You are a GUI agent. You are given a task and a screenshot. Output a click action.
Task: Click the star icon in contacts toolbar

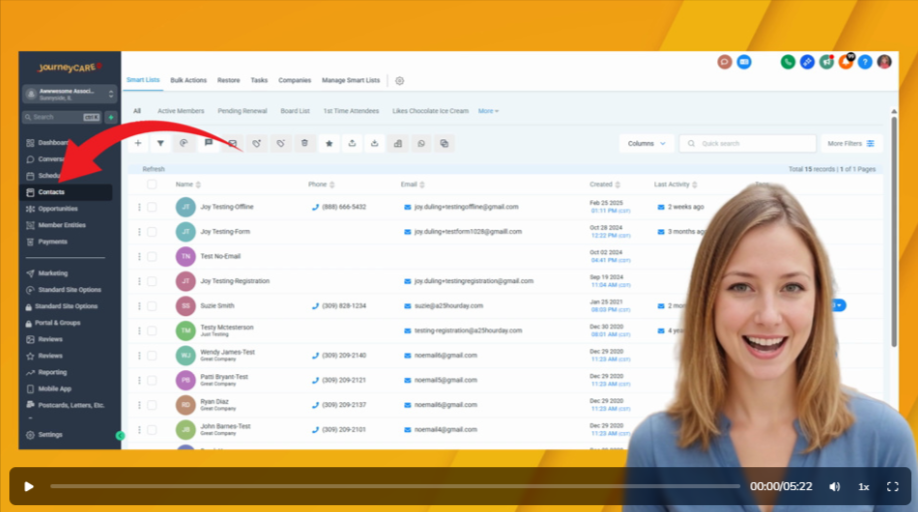328,144
